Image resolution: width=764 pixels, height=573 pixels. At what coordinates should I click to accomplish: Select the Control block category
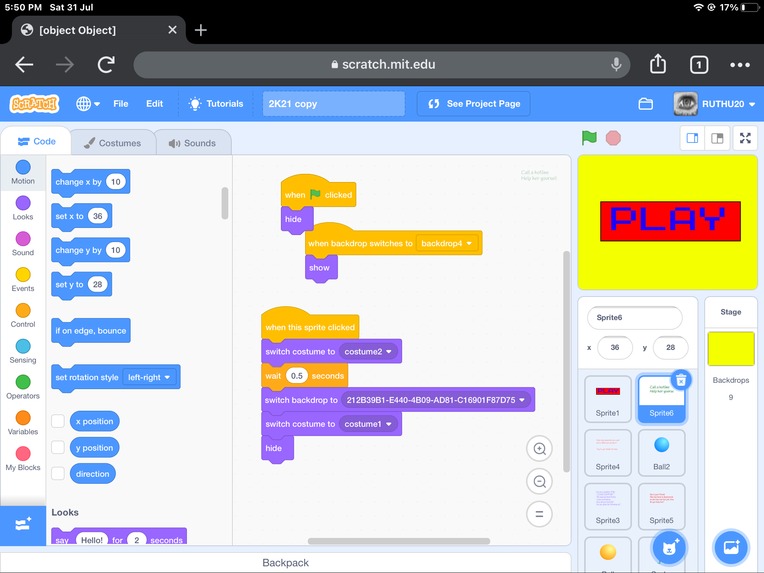pyautogui.click(x=23, y=316)
